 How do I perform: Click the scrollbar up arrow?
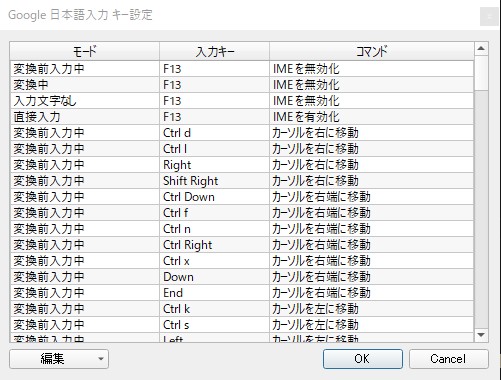point(481,49)
